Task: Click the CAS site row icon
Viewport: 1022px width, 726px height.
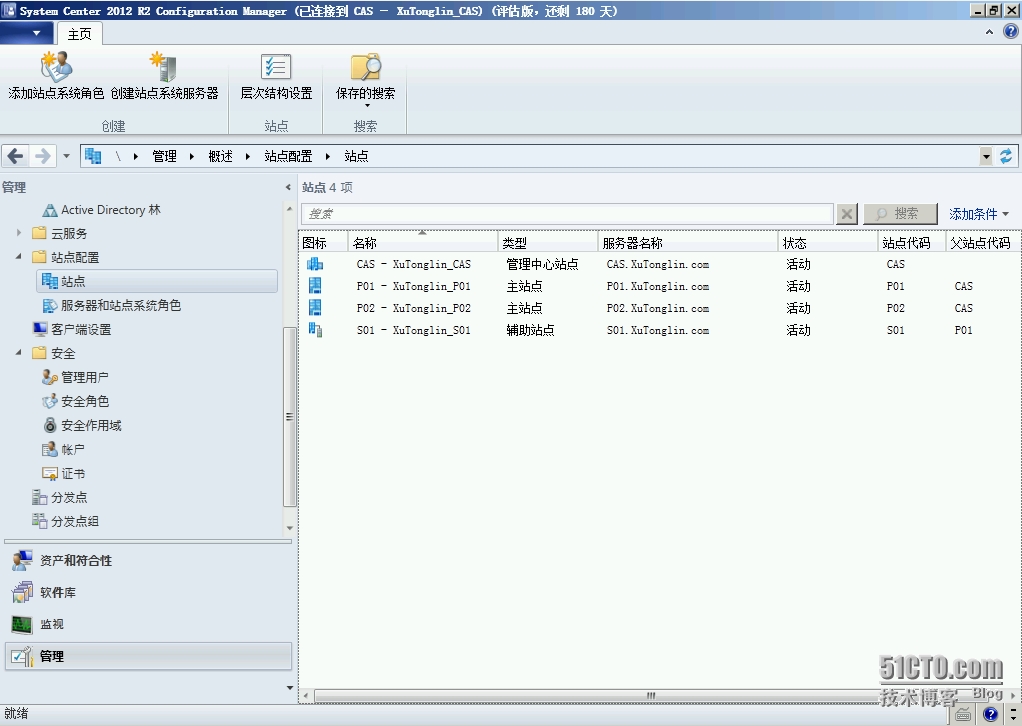Action: [315, 264]
